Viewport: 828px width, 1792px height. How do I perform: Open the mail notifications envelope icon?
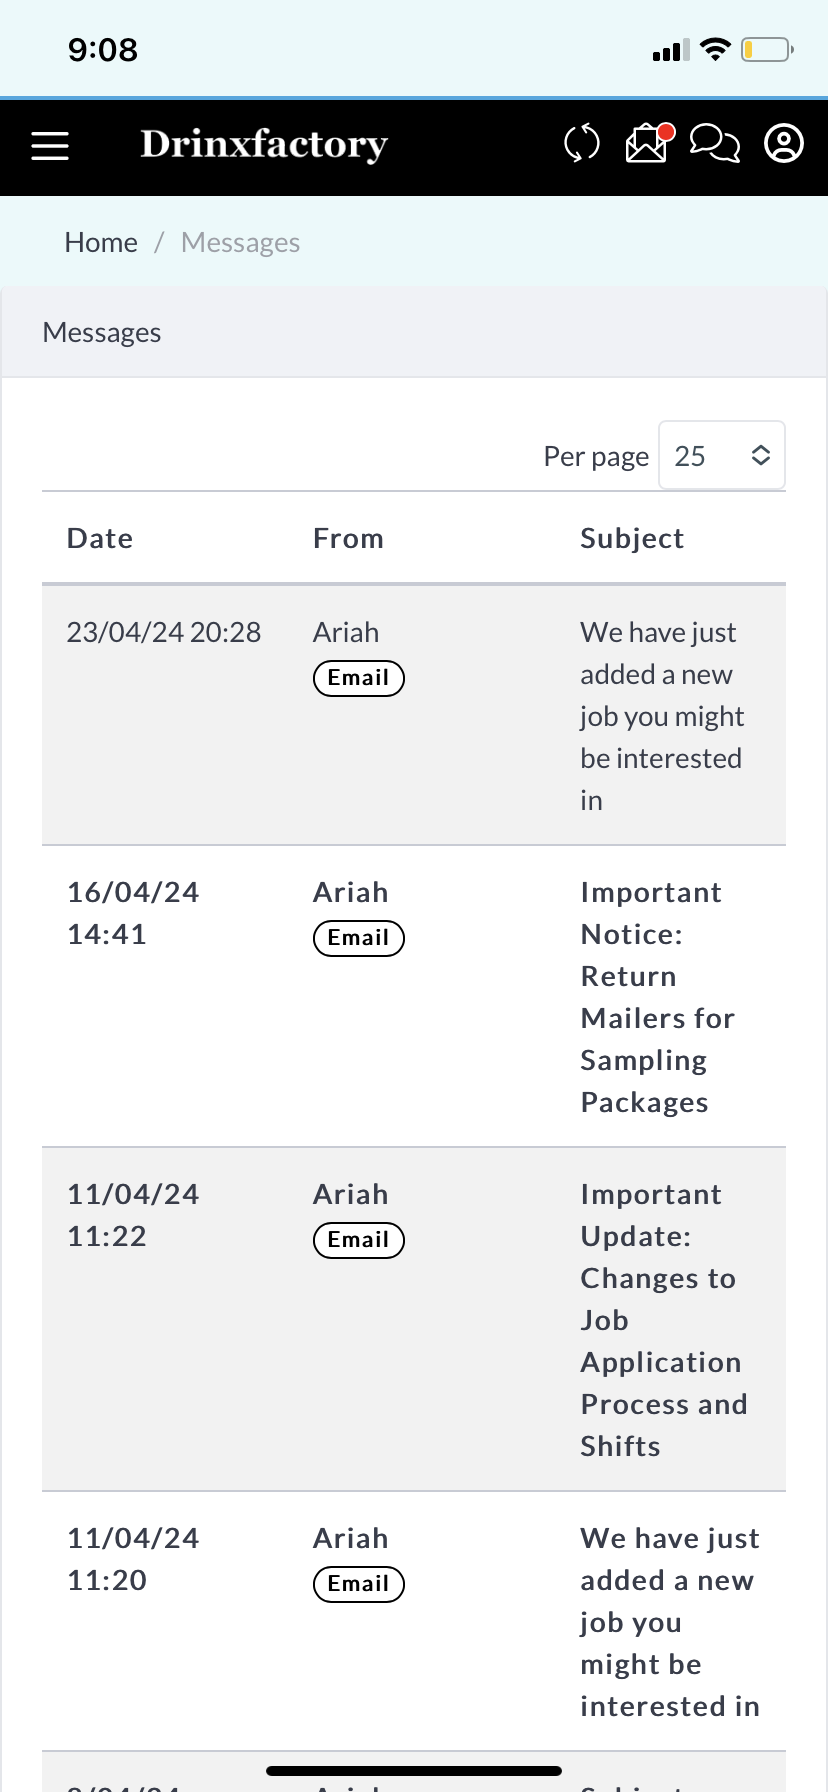tap(648, 143)
